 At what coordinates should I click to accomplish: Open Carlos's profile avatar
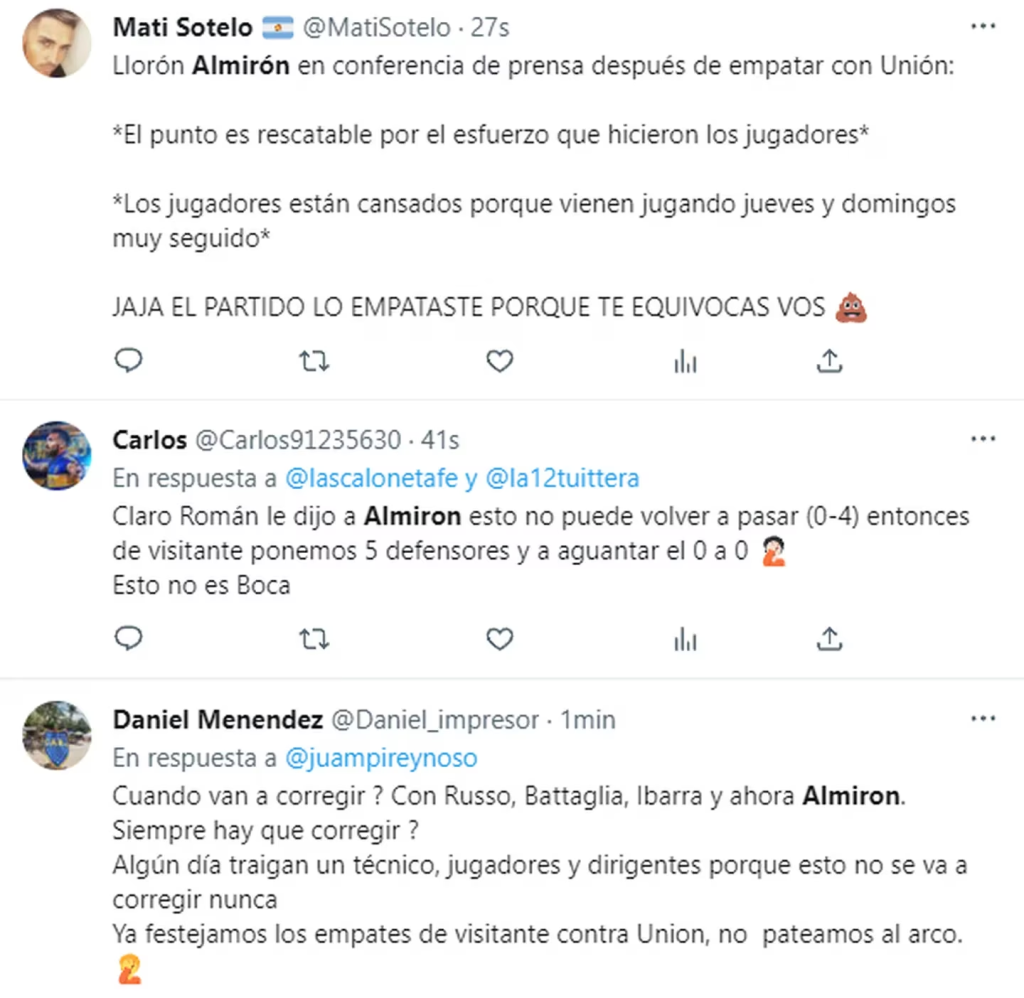(x=57, y=455)
